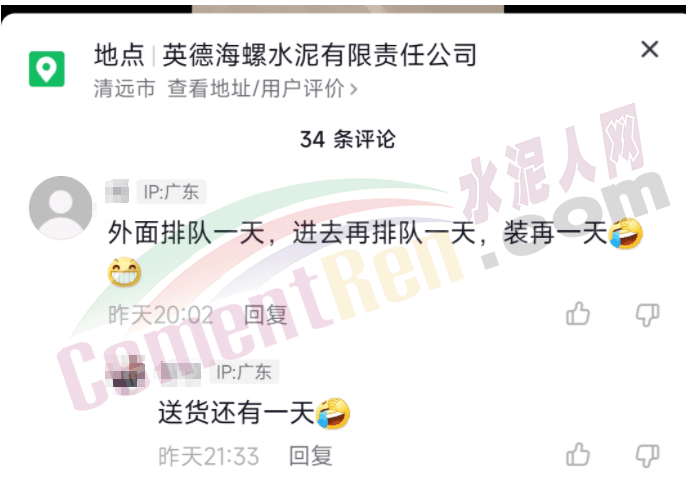686x486 pixels.
Task: Tap the IP:广东 tag on second comment
Action: [x=244, y=372]
